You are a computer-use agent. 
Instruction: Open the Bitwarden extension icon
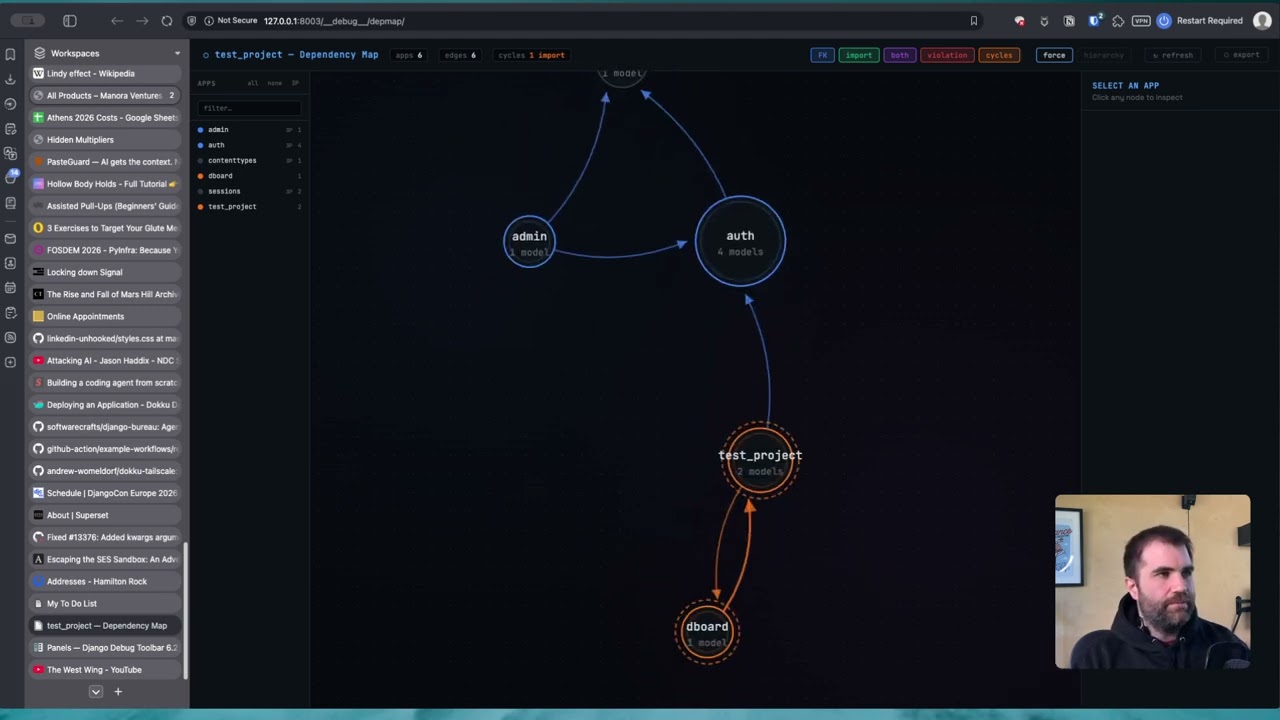coord(1095,21)
